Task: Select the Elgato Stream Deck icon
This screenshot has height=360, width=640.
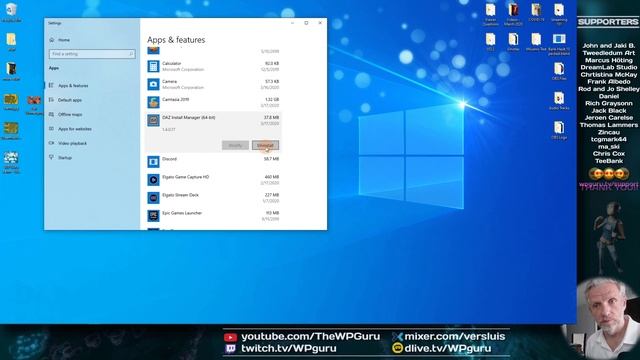Action: click(x=153, y=198)
